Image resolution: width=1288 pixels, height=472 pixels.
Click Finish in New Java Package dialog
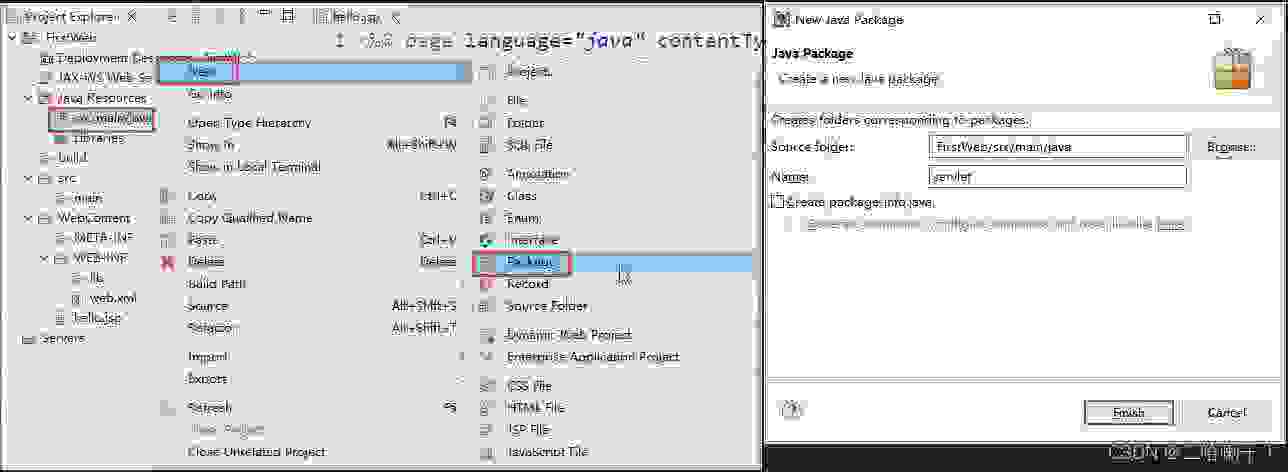[1129, 413]
